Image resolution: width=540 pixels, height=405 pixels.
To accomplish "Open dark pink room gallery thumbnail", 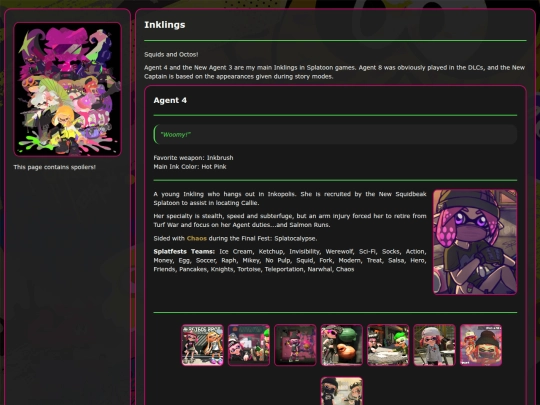I will [x=295, y=345].
